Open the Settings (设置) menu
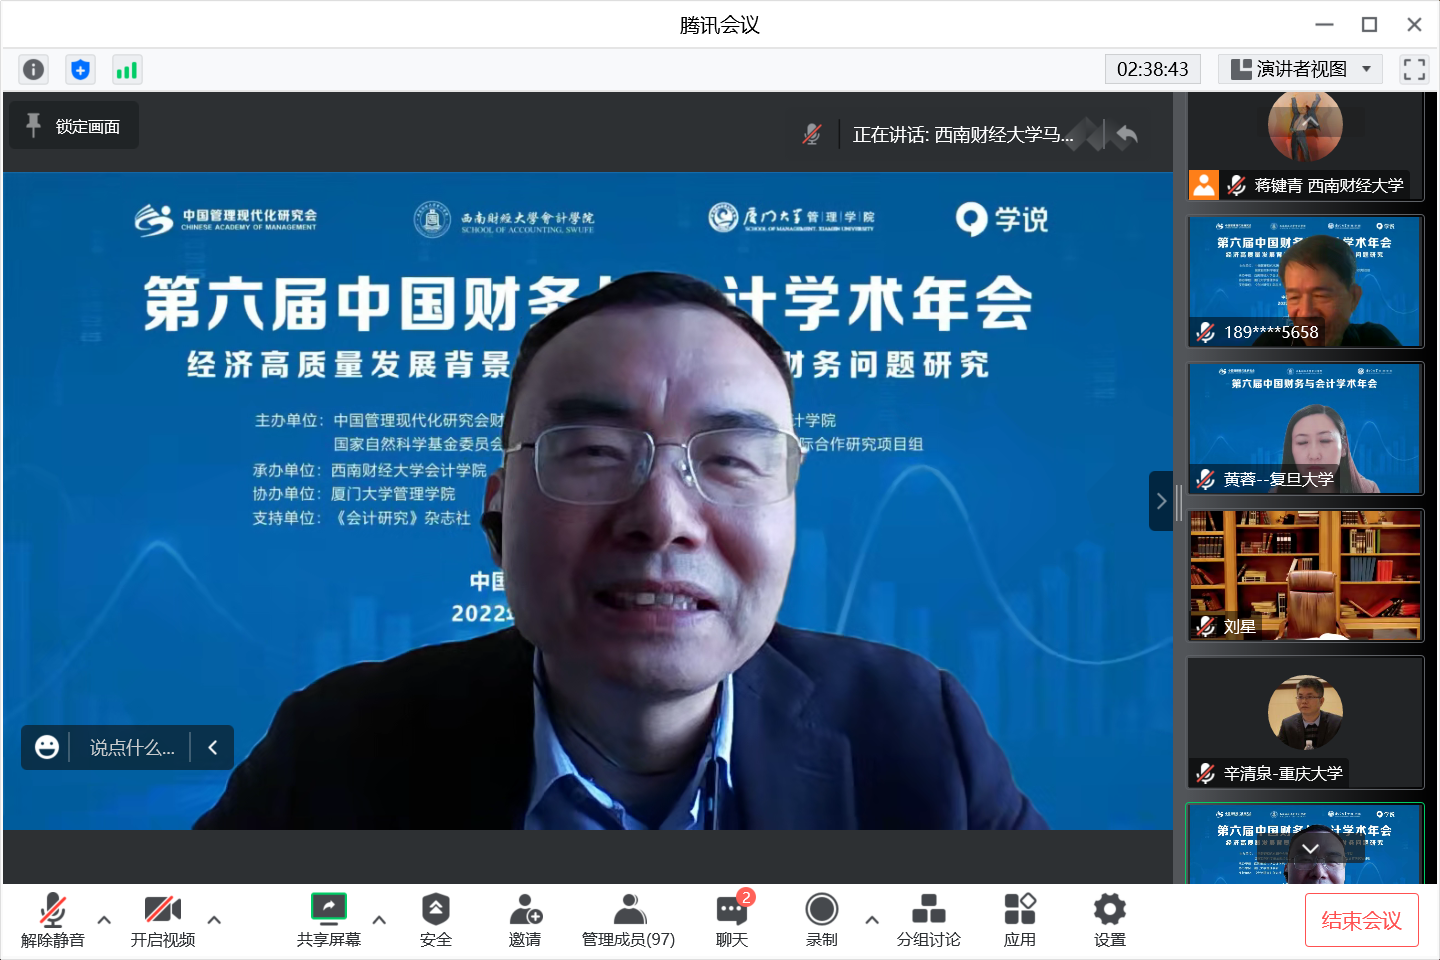 coord(1110,920)
